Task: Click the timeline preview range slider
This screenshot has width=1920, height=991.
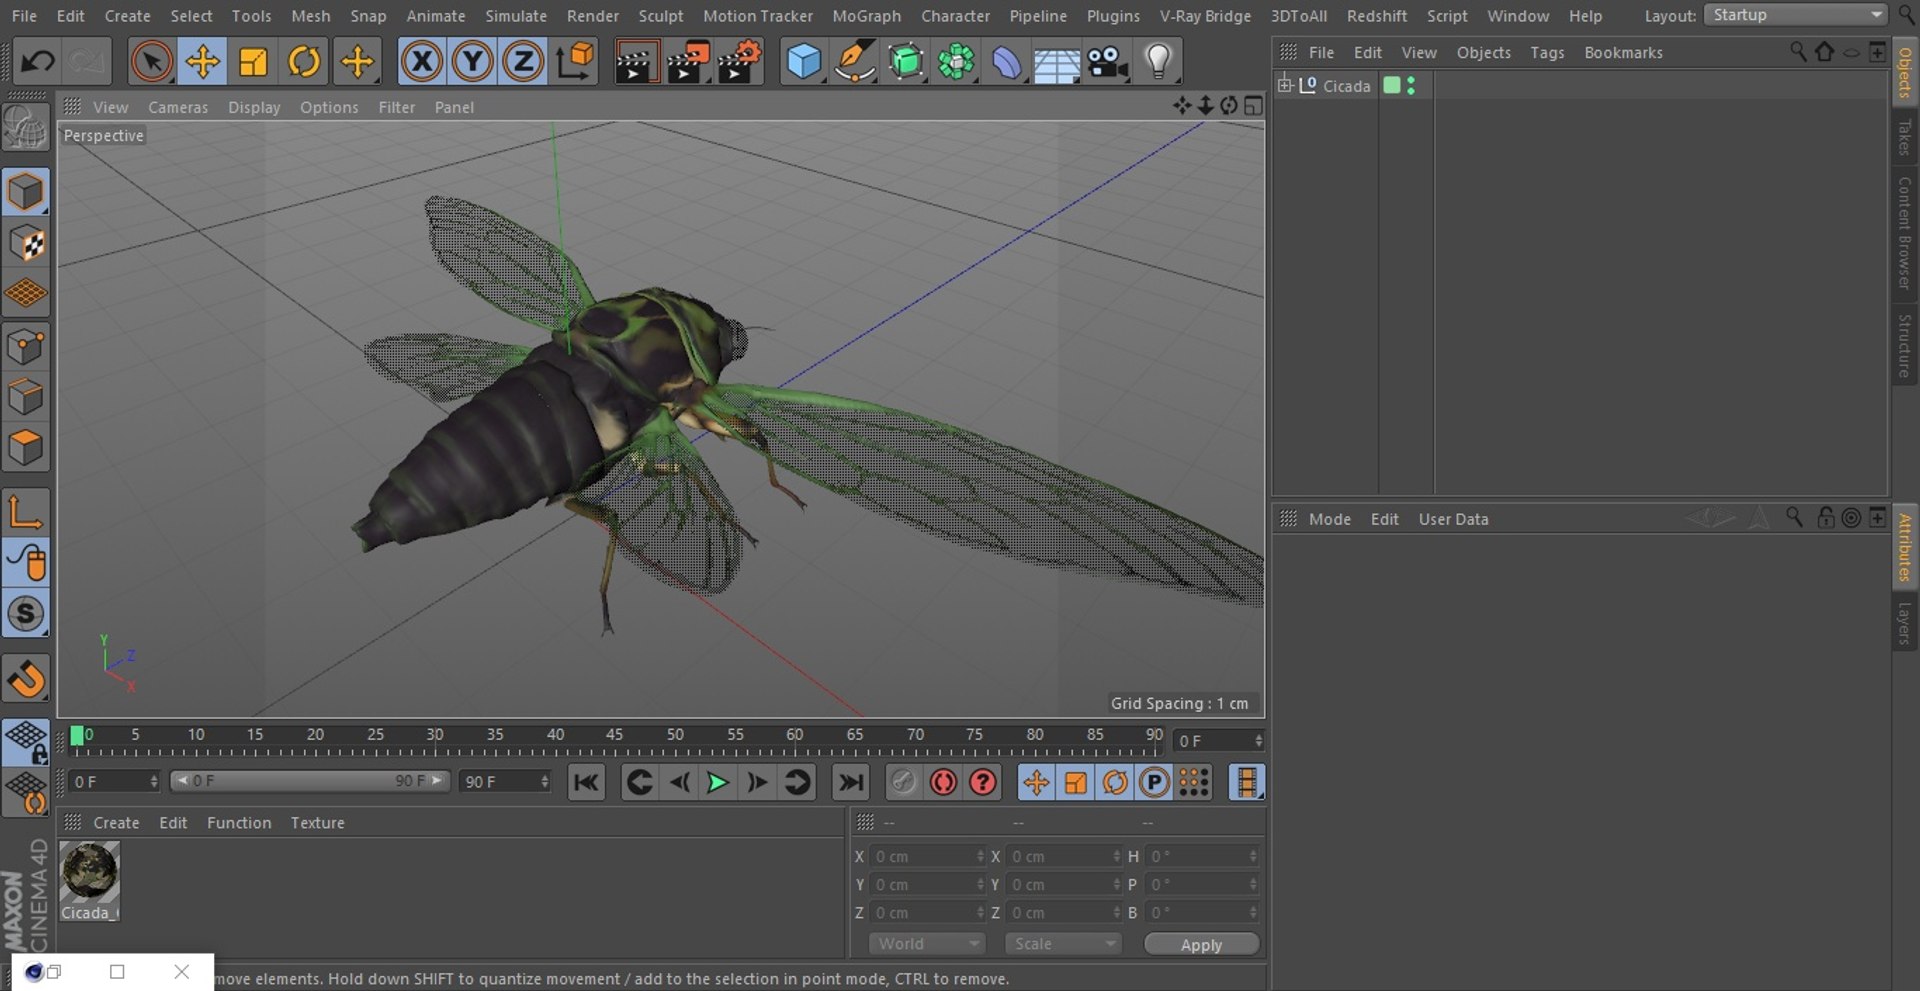Action: [310, 781]
